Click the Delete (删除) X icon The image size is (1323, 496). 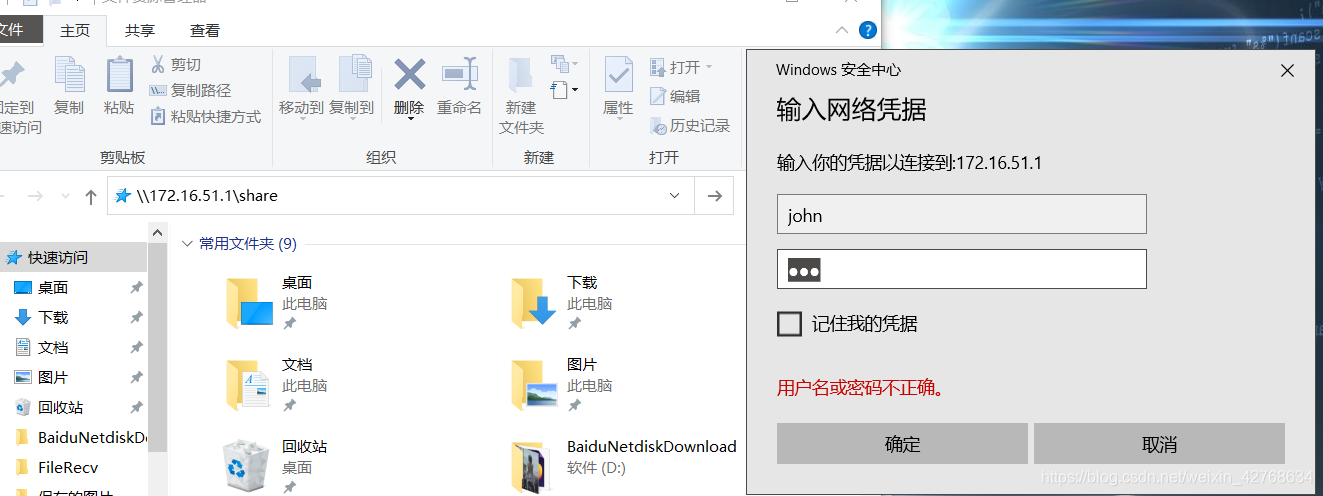point(409,75)
